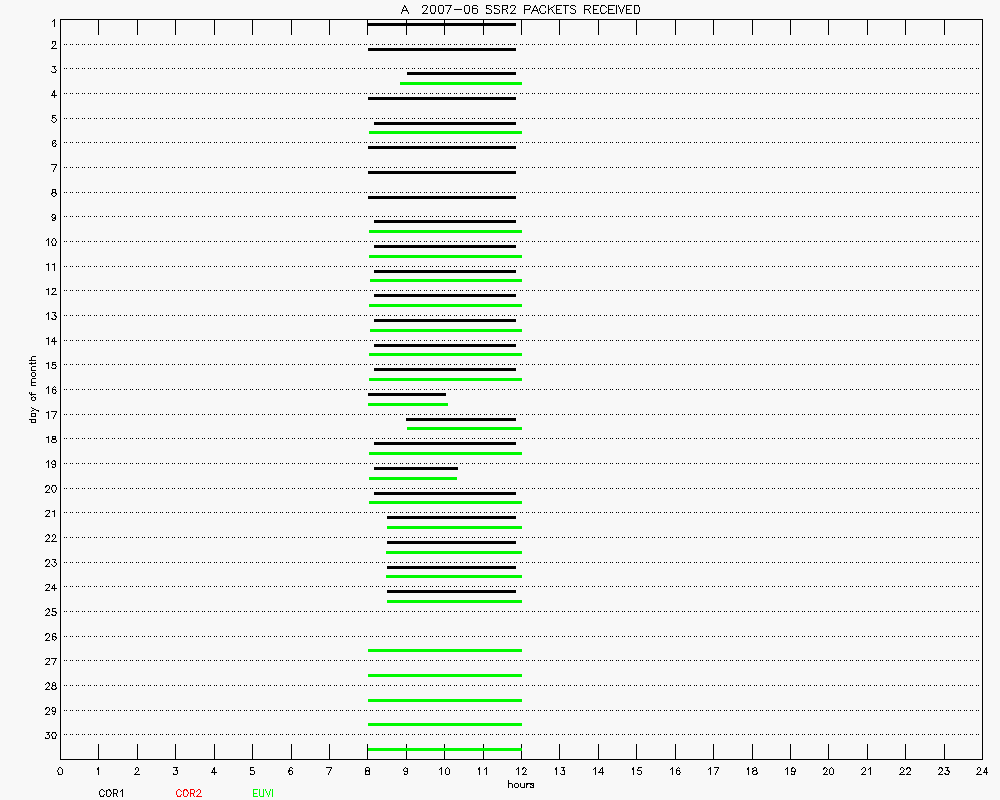
Task: Click the 'day of month' y-axis label
Action: pos(33,389)
